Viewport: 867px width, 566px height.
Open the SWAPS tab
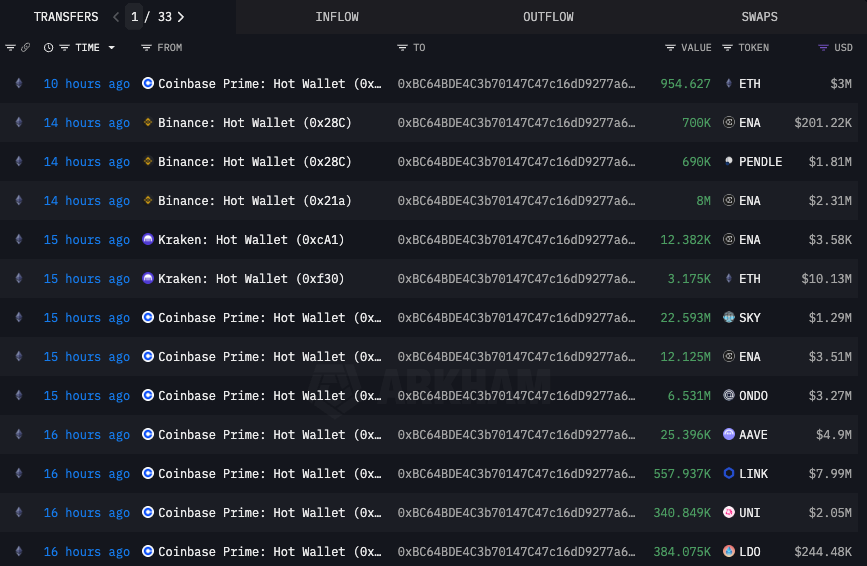pyautogui.click(x=759, y=17)
